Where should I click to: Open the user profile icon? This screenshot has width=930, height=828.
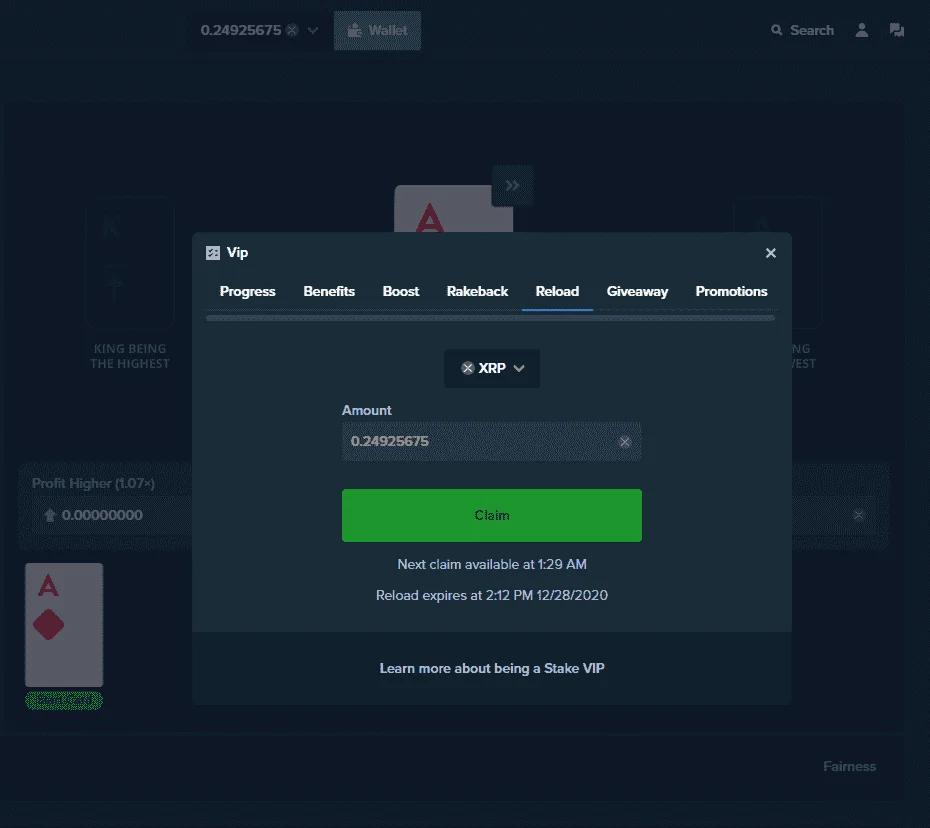[862, 30]
